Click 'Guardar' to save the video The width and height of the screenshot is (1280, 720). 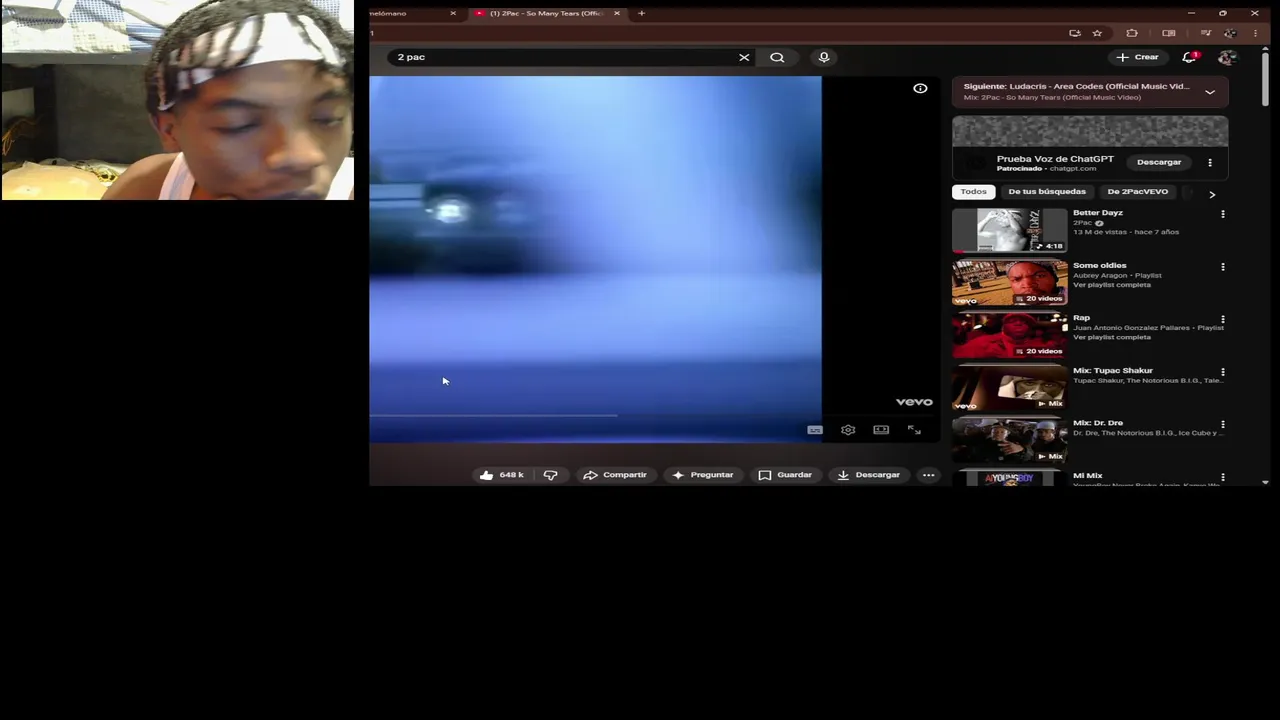785,475
